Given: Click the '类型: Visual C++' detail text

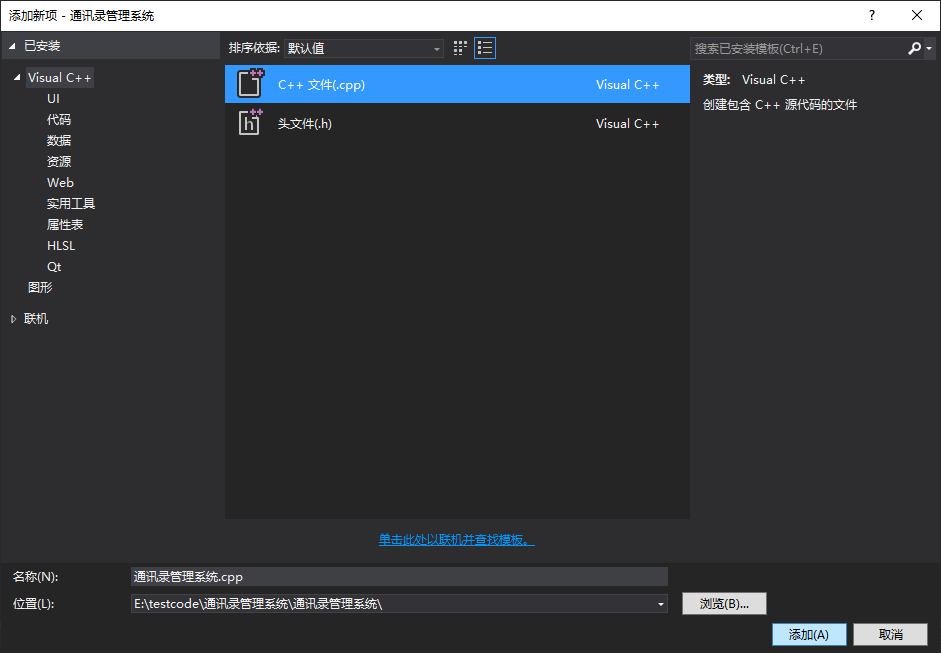Looking at the screenshot, I should coord(754,80).
